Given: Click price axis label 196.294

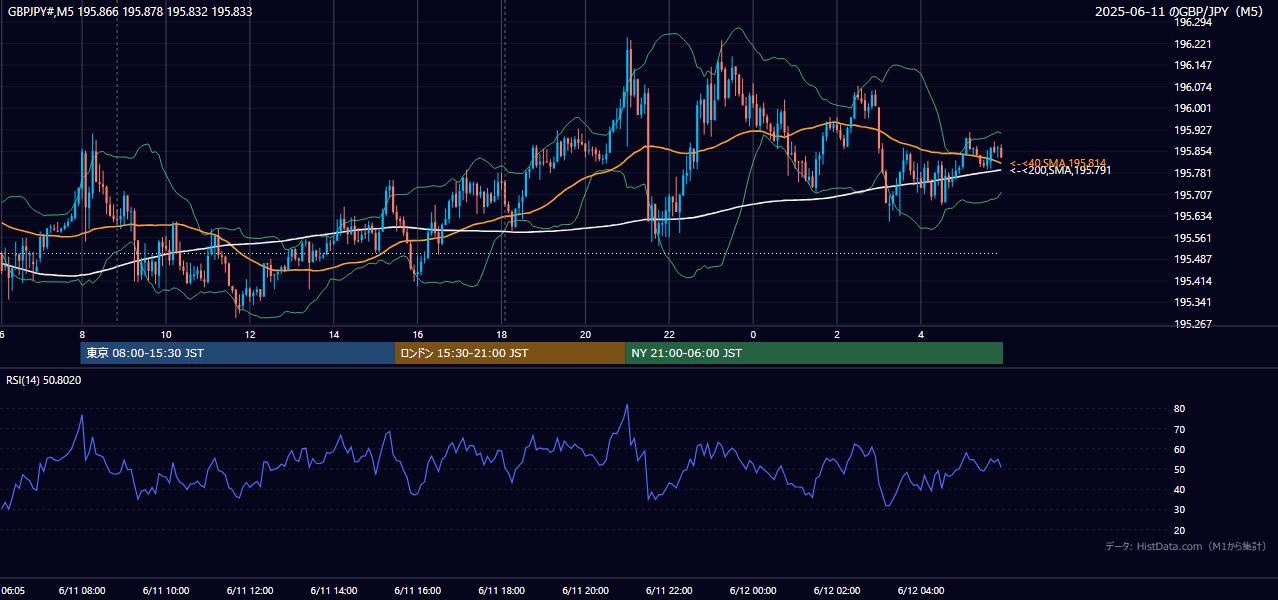Looking at the screenshot, I should tap(1192, 22).
